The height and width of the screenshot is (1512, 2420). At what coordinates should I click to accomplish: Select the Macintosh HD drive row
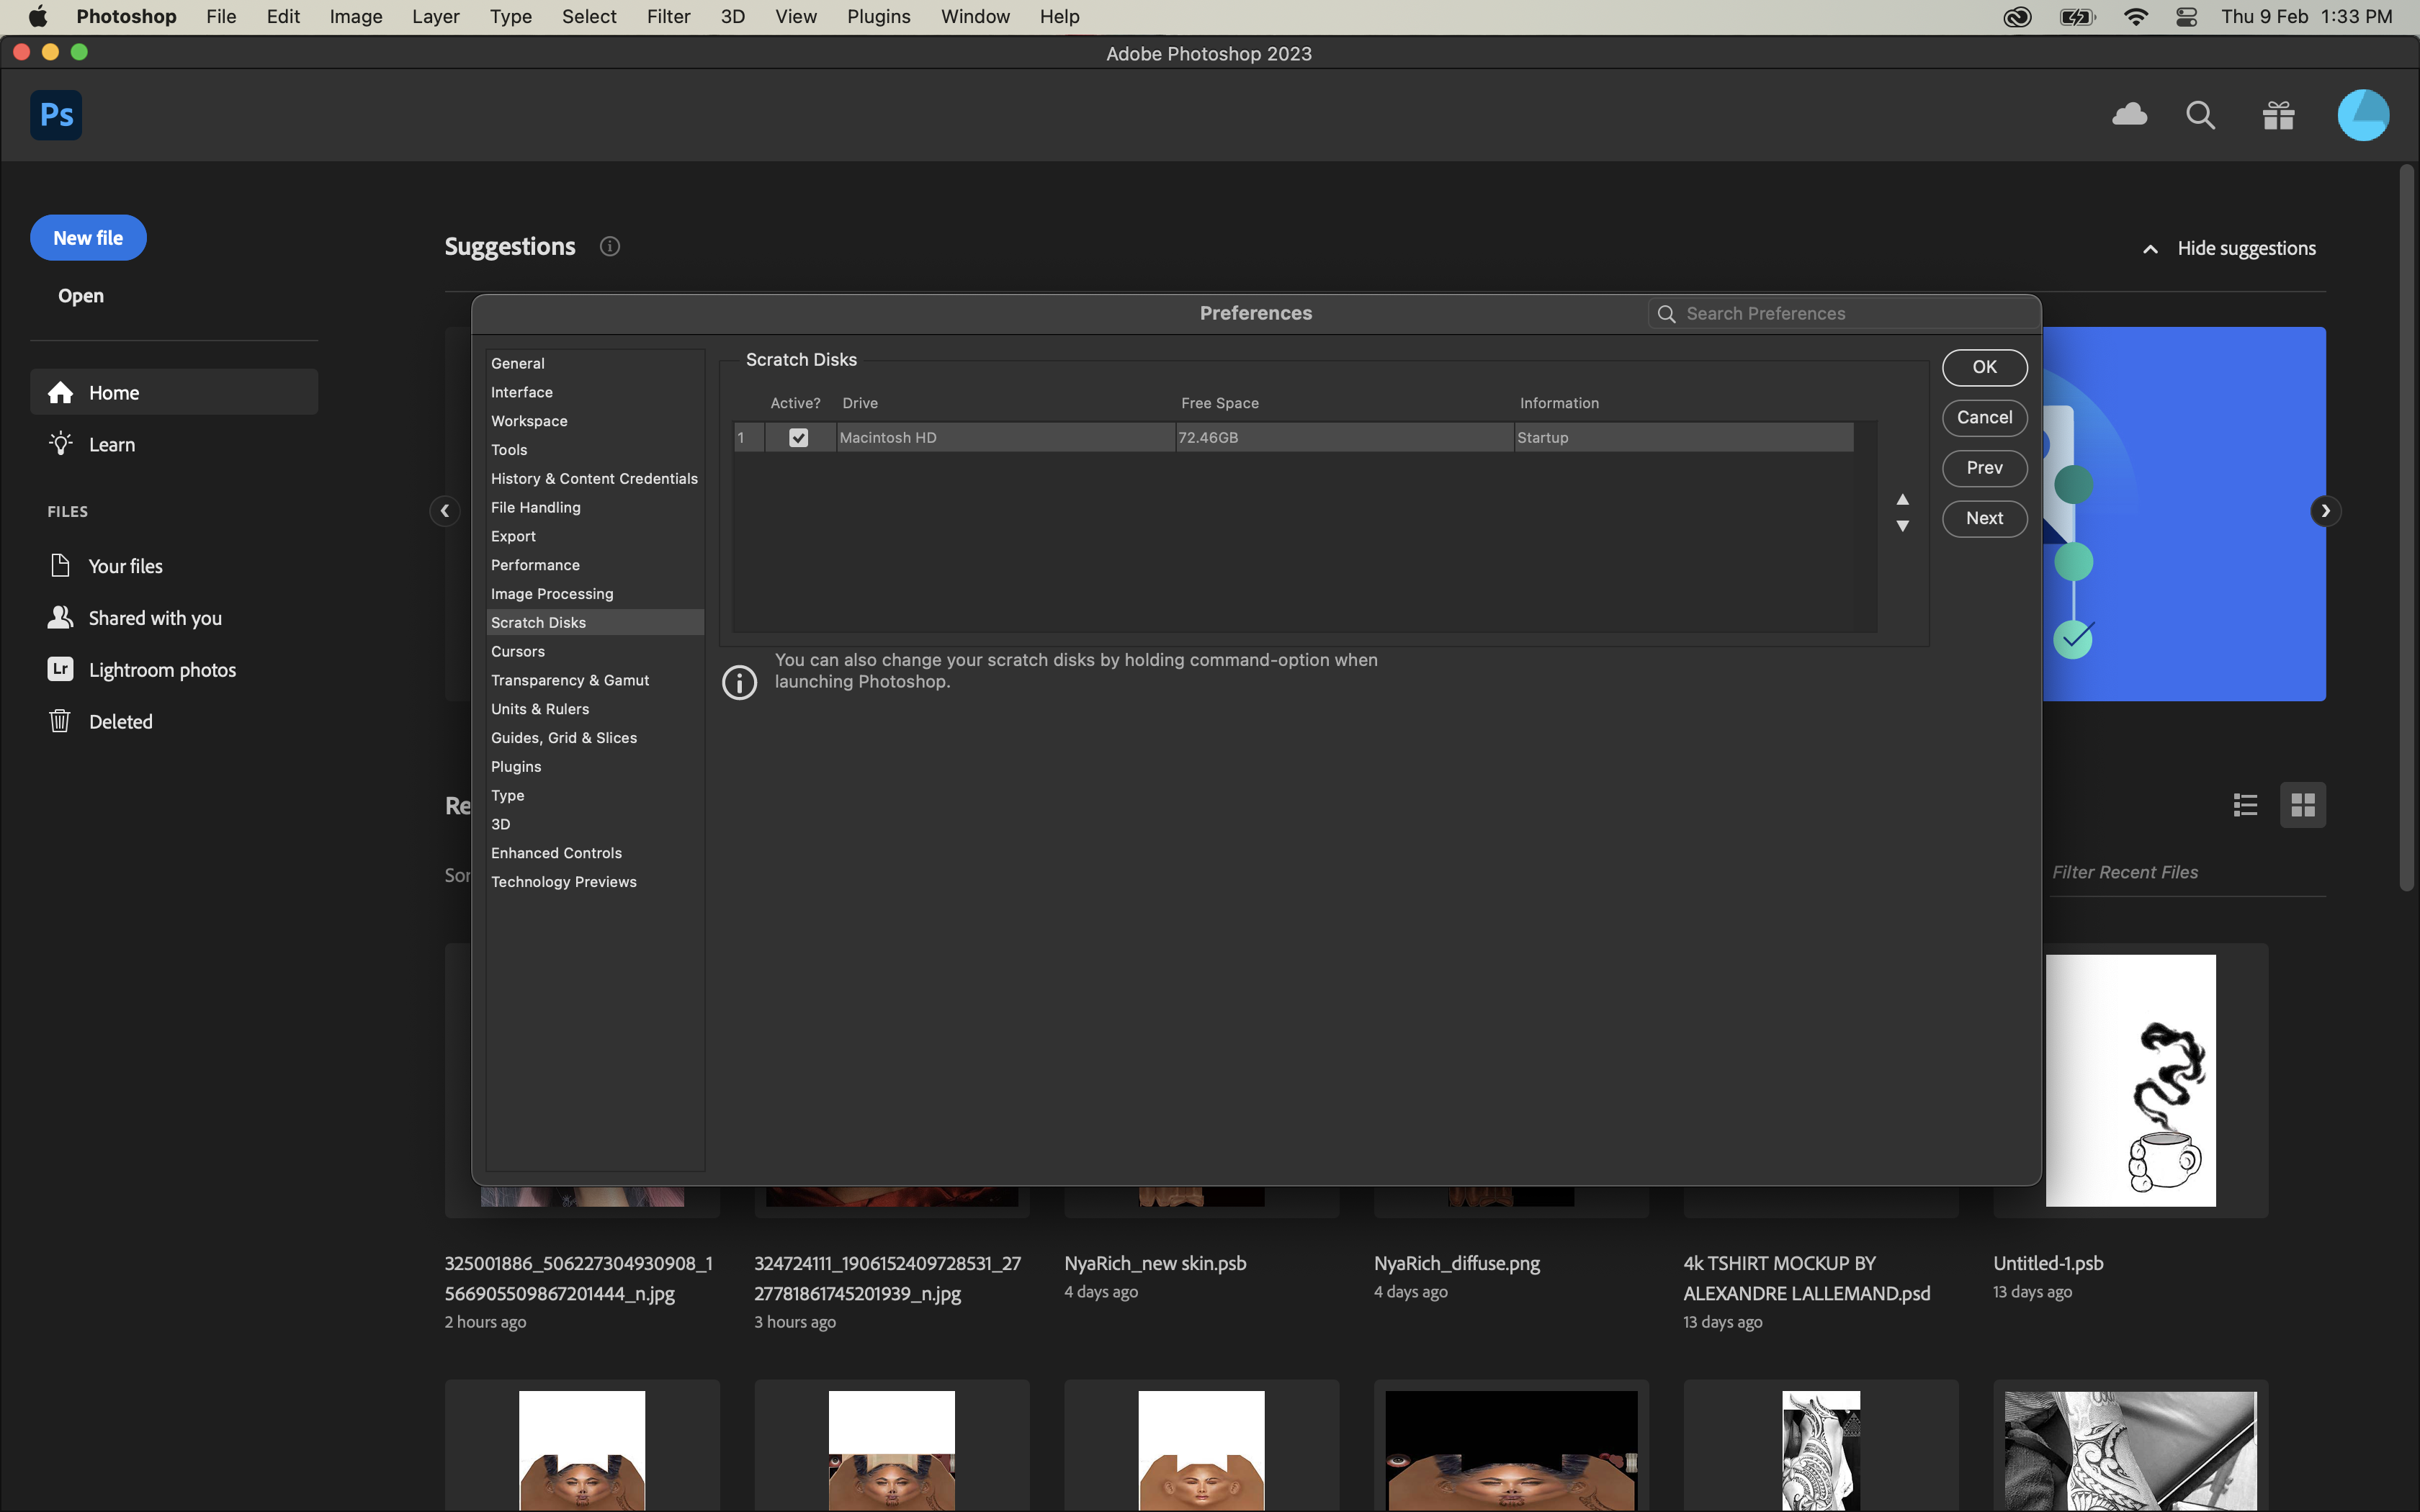point(1294,437)
